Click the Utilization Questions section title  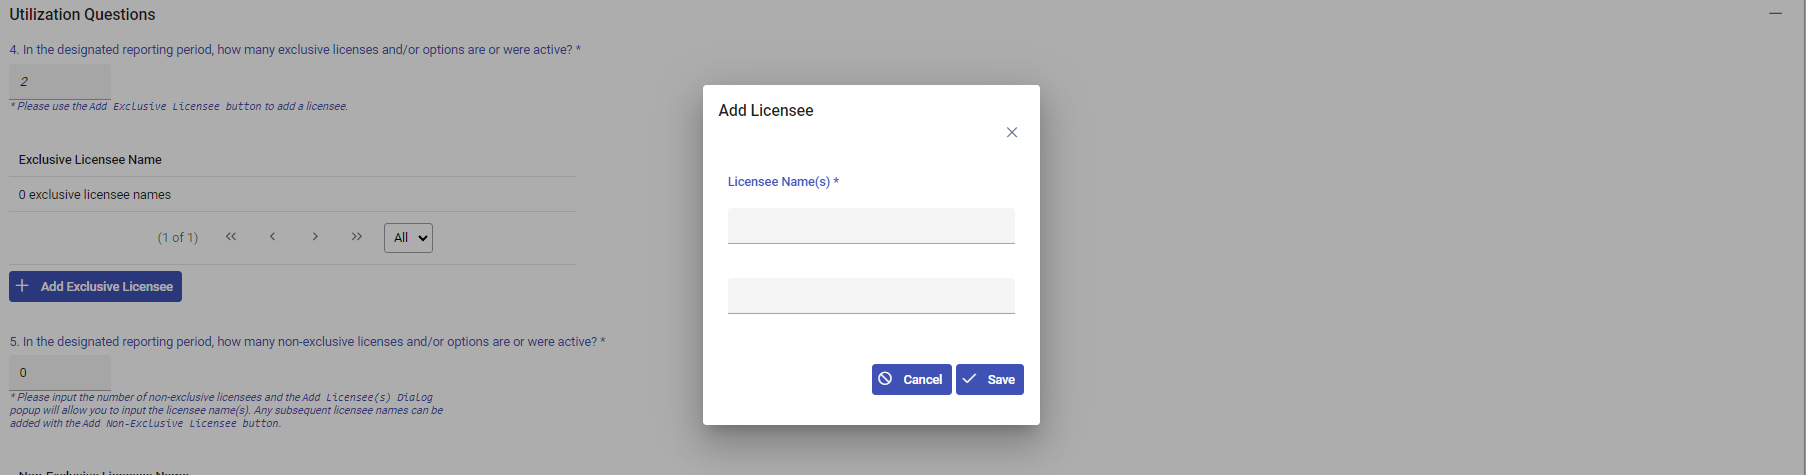pos(82,15)
